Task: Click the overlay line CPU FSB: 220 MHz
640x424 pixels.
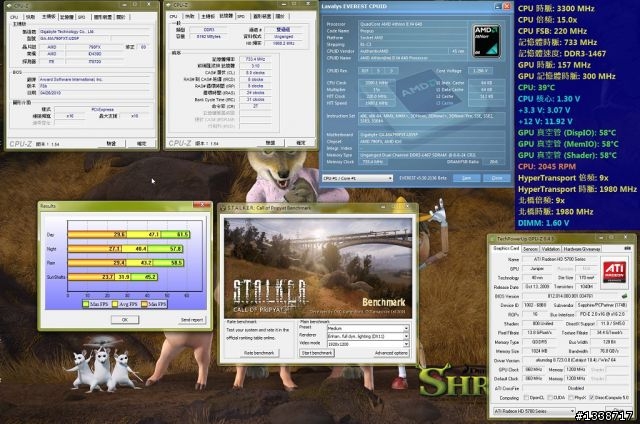Action: click(x=552, y=31)
